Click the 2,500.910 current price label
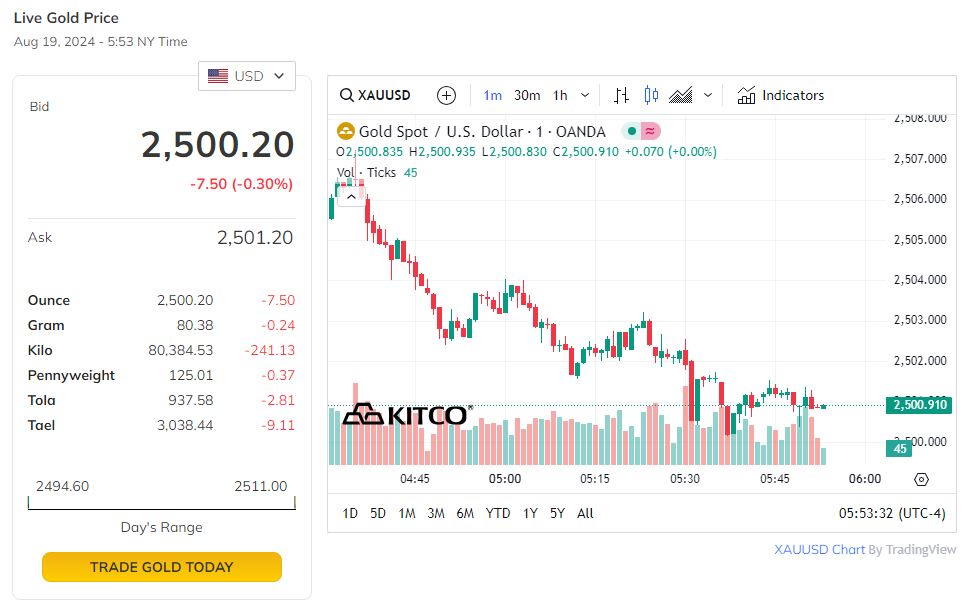 point(916,405)
